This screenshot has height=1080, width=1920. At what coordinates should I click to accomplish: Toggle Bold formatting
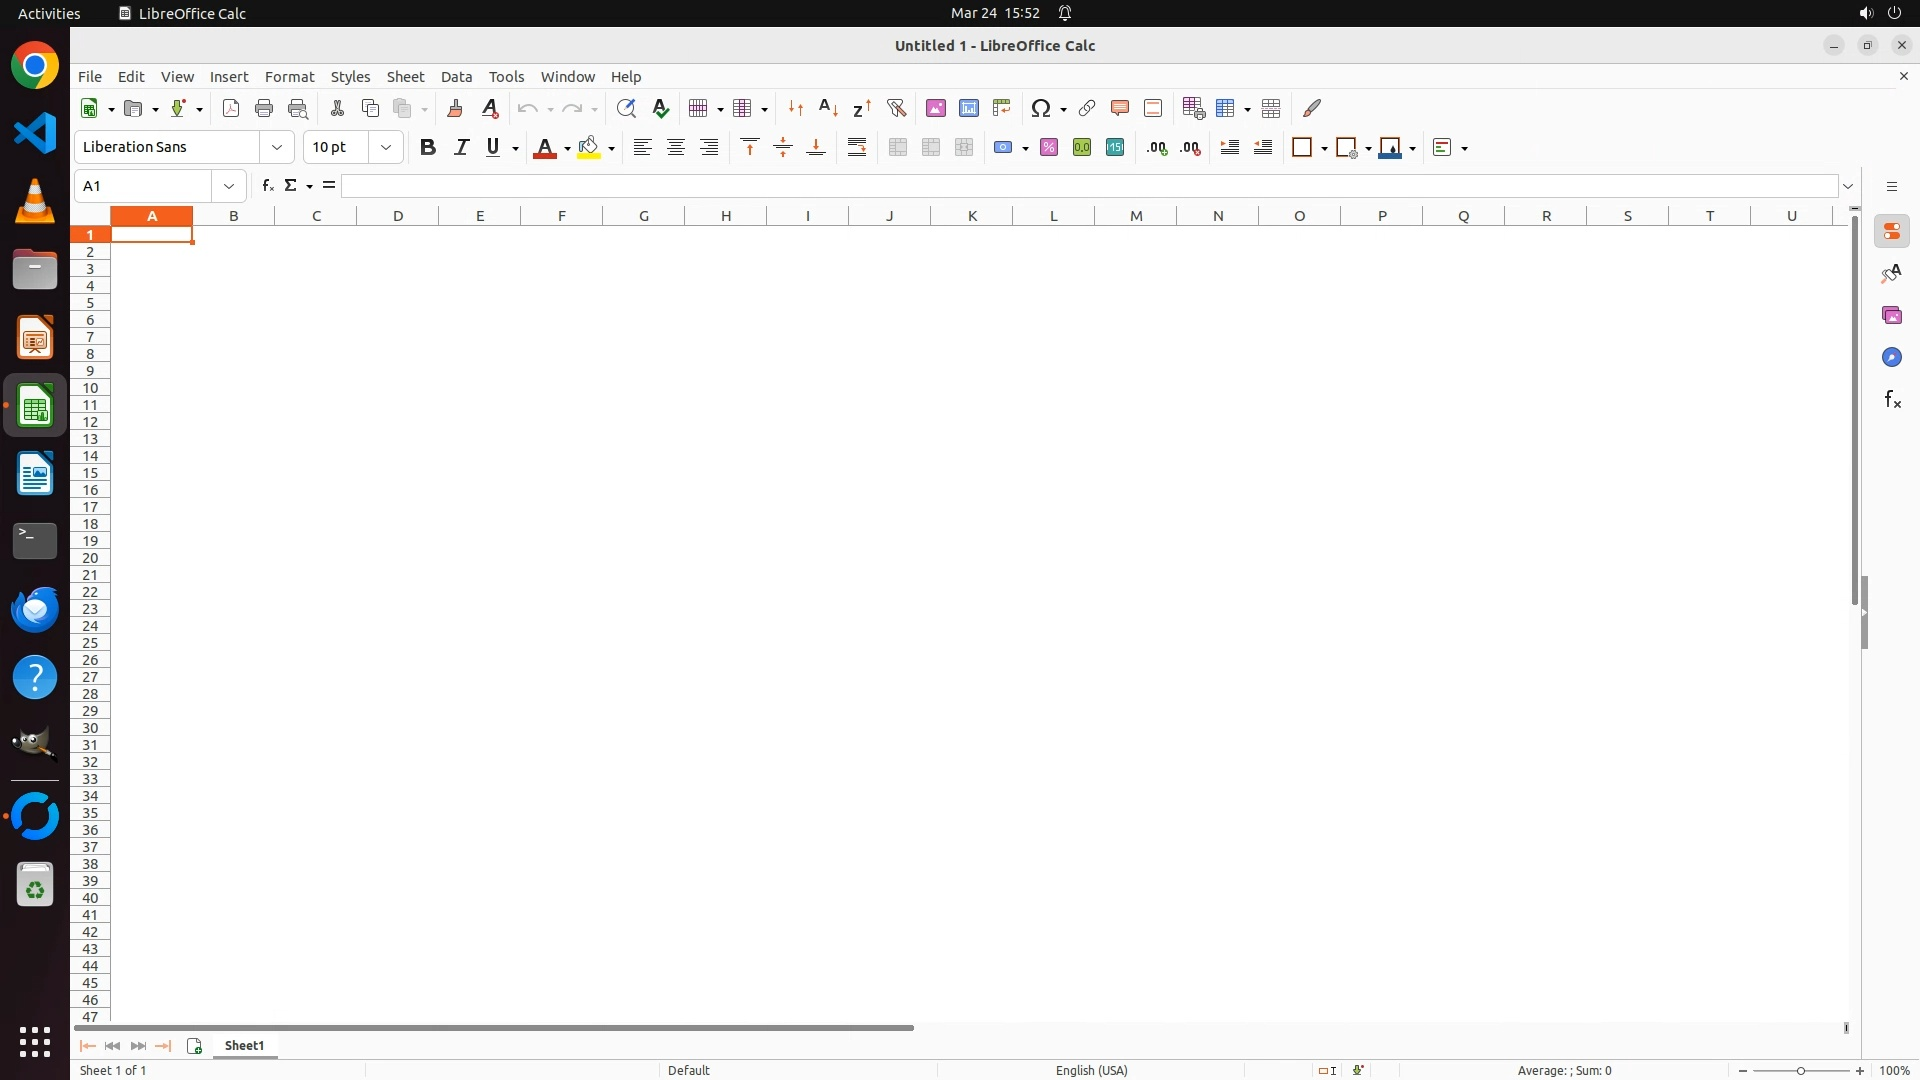[428, 147]
